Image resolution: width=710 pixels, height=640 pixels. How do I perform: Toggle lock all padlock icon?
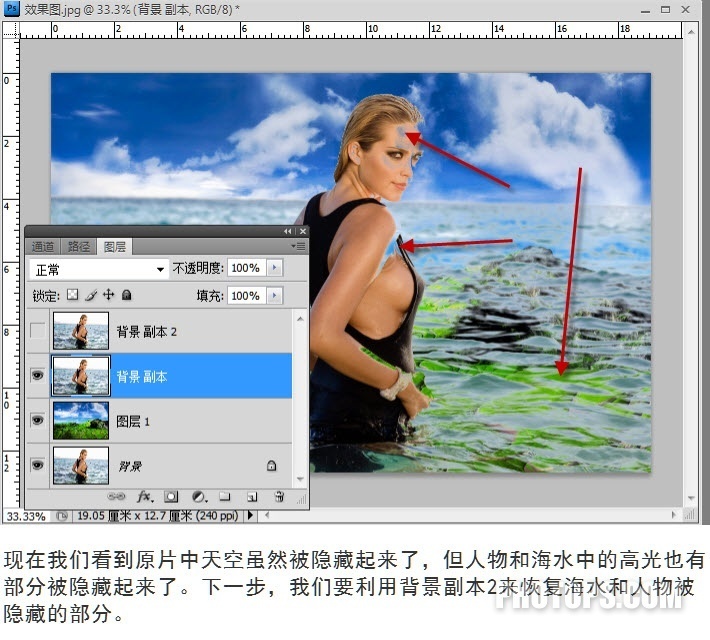127,295
